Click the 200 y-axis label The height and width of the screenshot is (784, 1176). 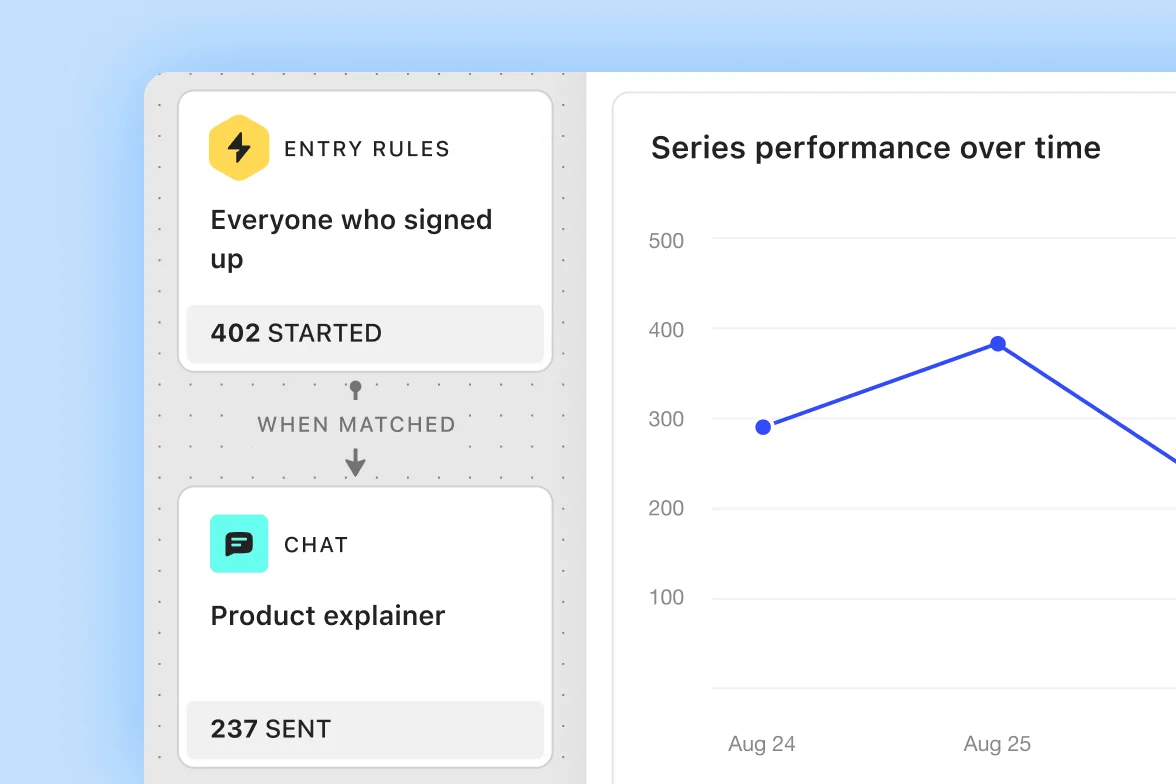pos(666,508)
